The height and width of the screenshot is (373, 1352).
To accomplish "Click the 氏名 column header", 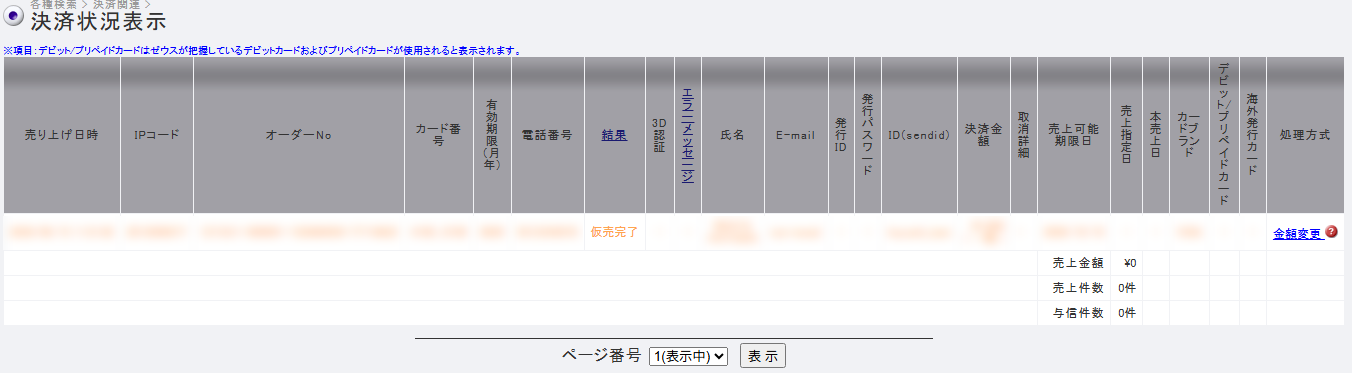I will coord(733,135).
